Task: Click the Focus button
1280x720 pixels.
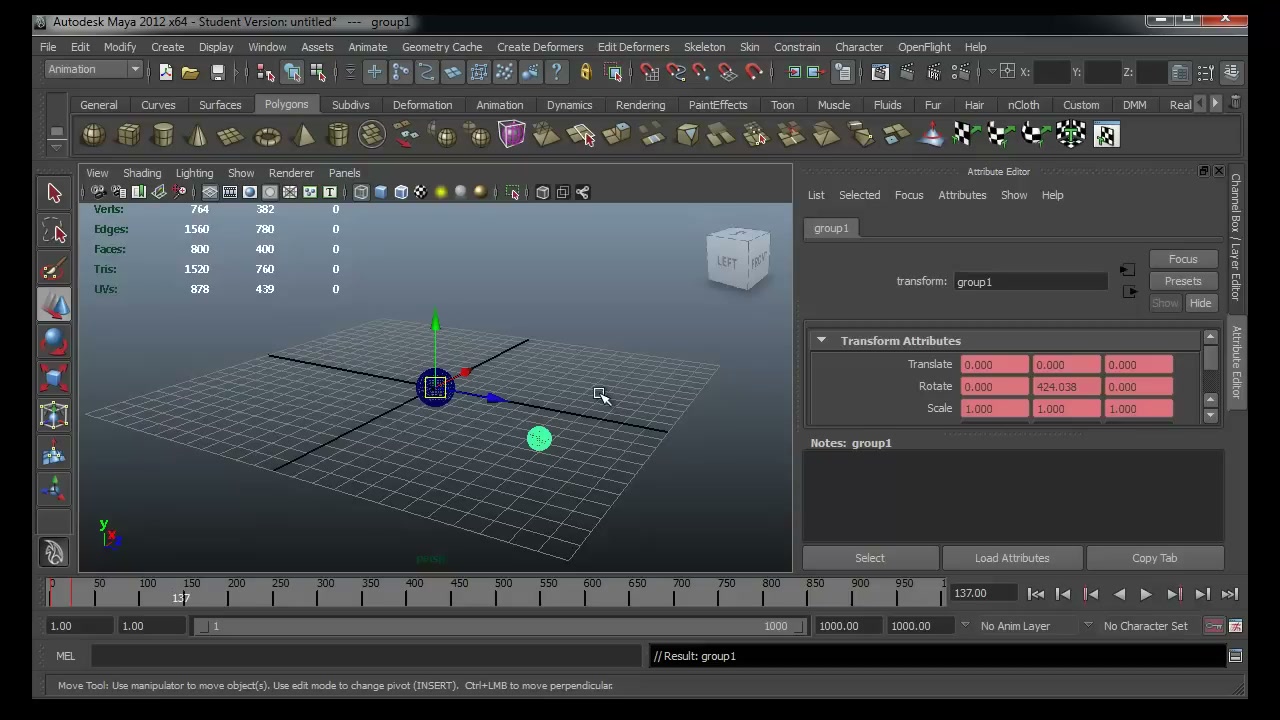Action: coord(1183,259)
